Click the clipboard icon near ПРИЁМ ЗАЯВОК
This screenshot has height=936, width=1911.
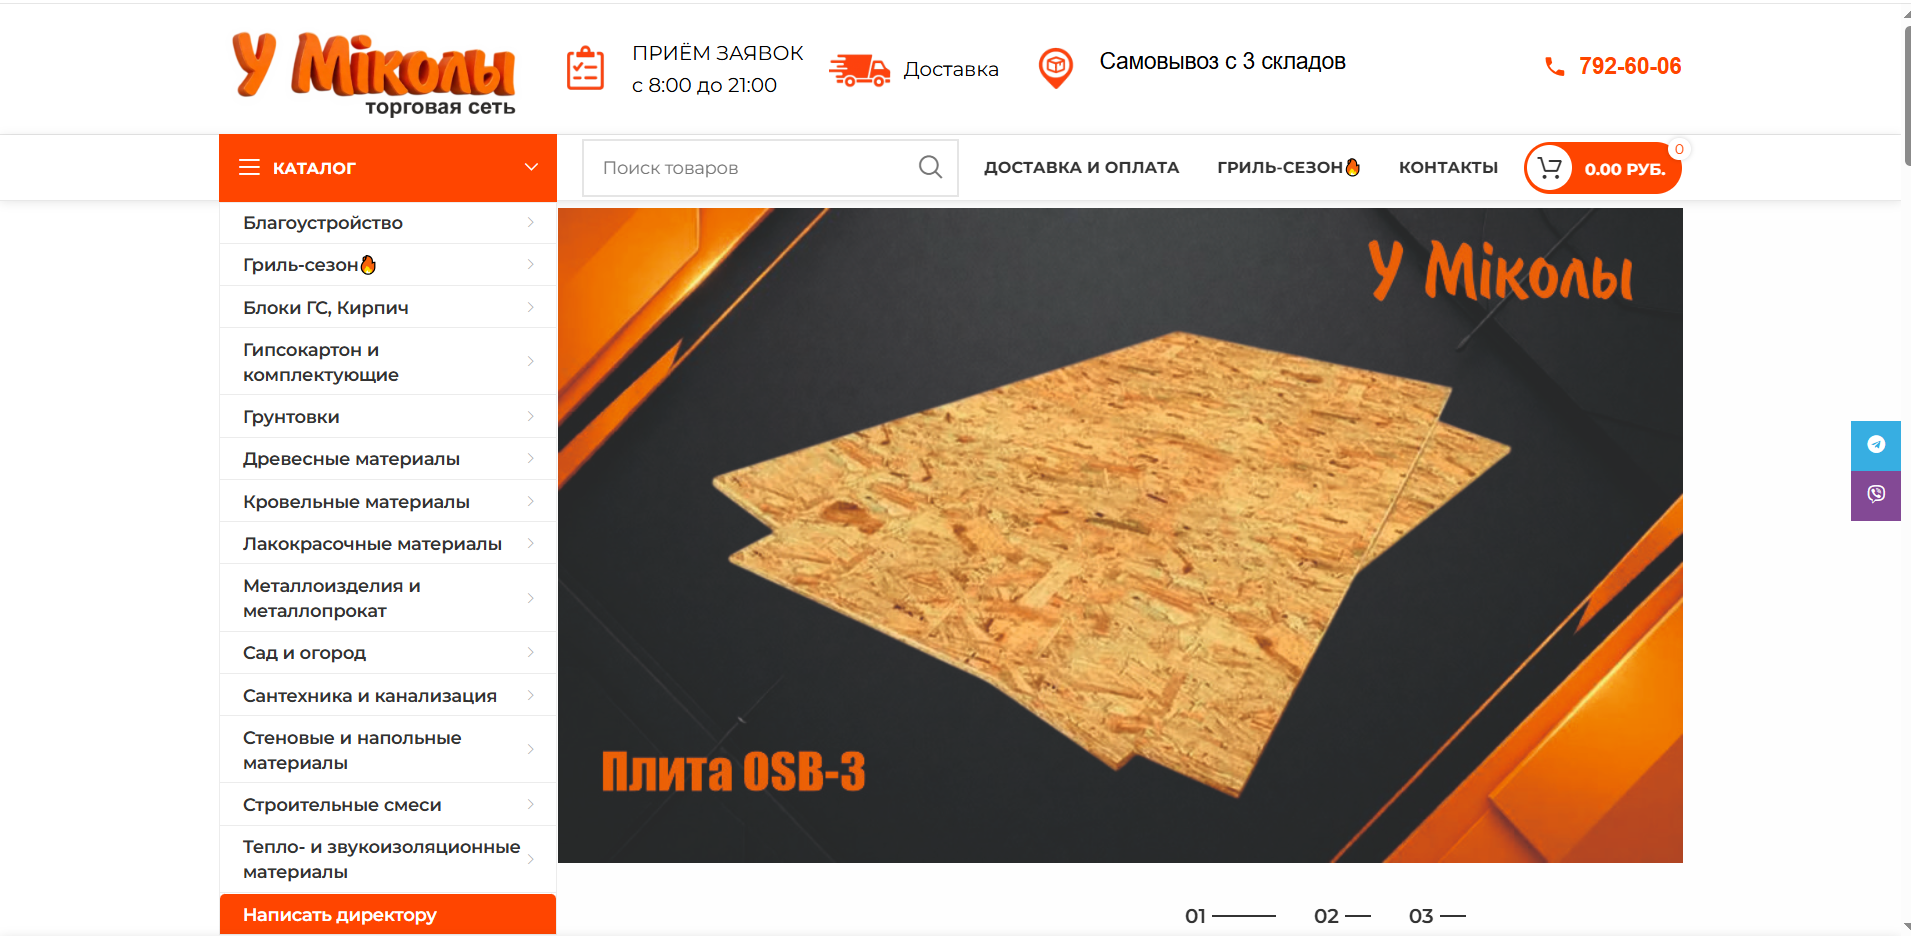(x=585, y=67)
